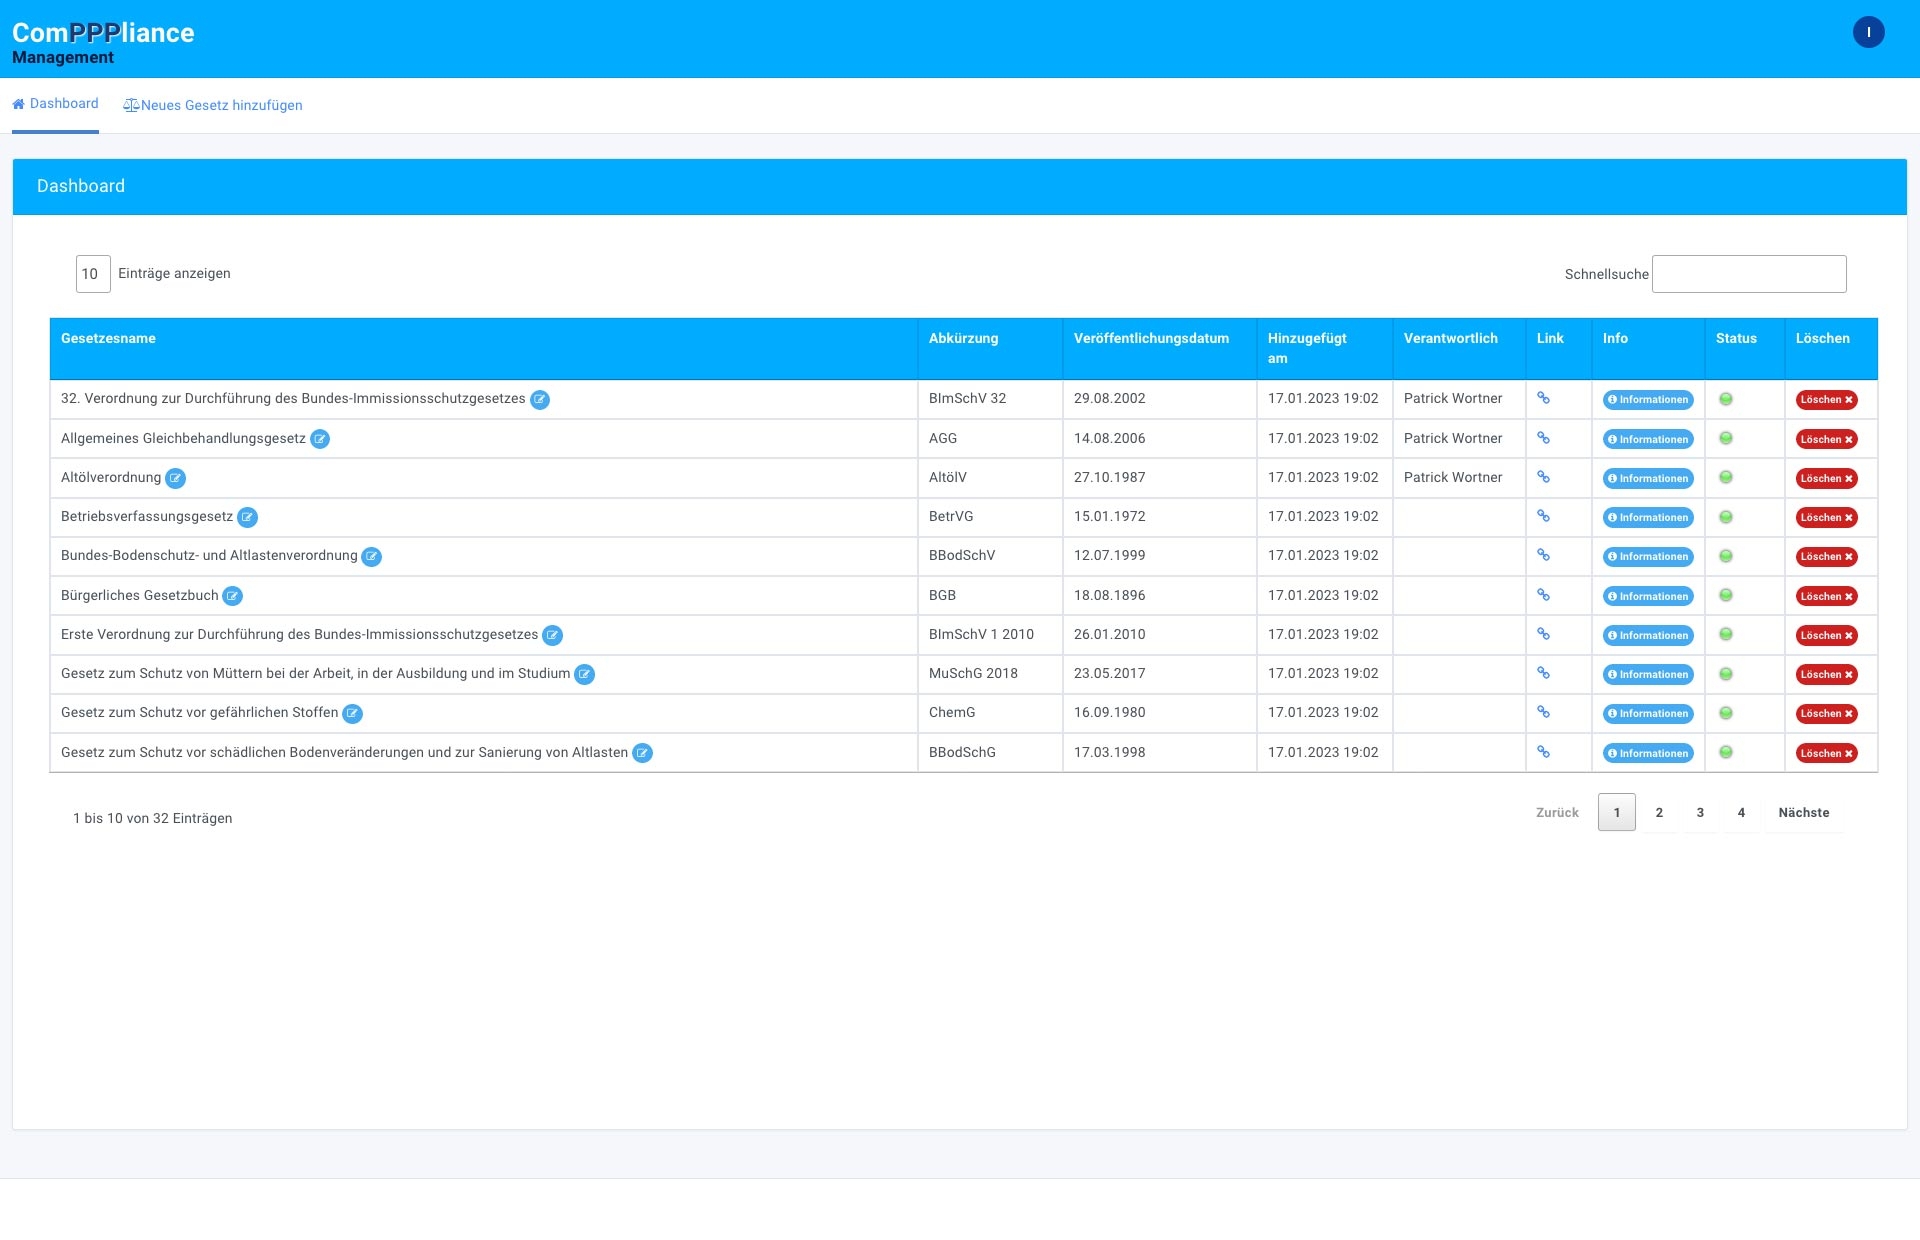Viewport: 1920px width, 1240px height.
Task: Click edit icon next to Altölverordnung
Action: (175, 478)
